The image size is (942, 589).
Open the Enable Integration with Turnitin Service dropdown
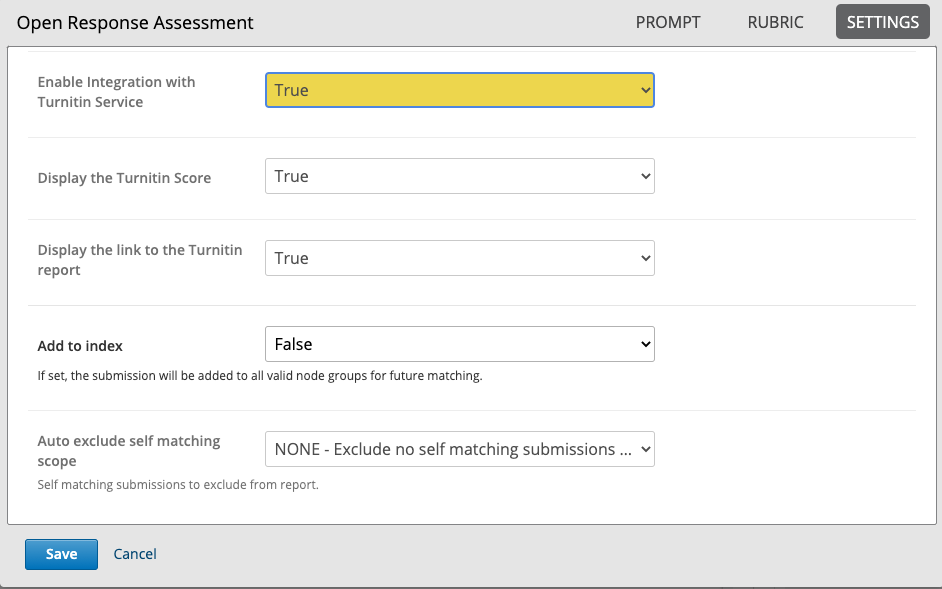[460, 90]
